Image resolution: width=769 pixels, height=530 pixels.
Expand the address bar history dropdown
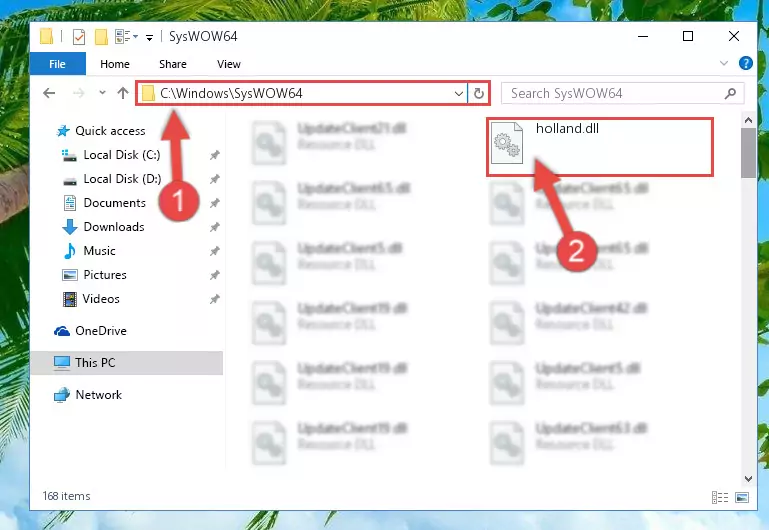coord(459,93)
